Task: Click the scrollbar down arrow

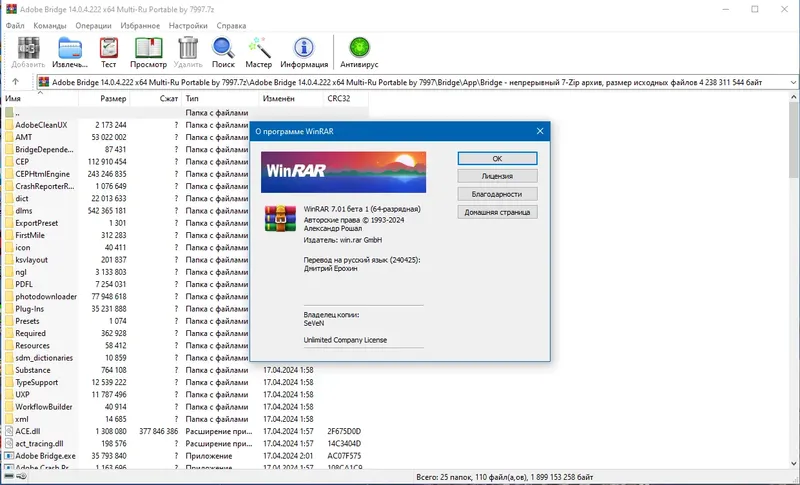Action: click(x=793, y=464)
